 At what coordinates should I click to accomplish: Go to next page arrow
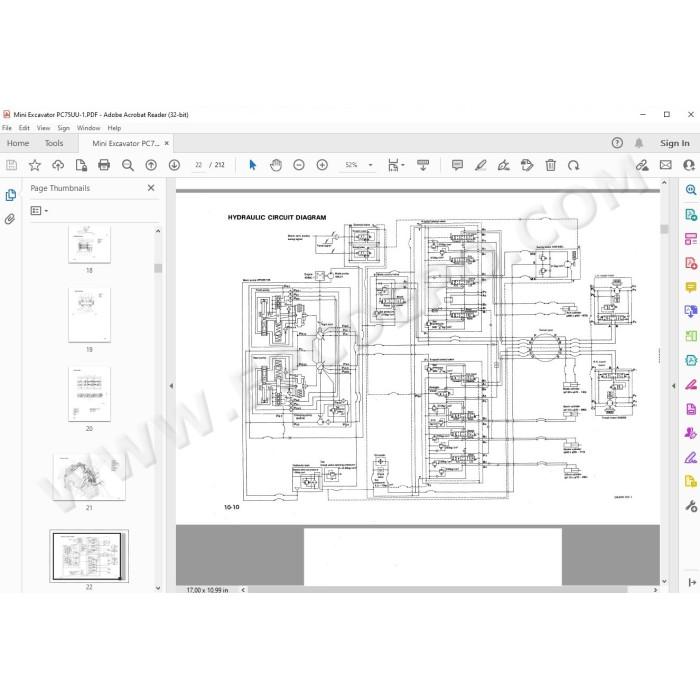point(175,165)
